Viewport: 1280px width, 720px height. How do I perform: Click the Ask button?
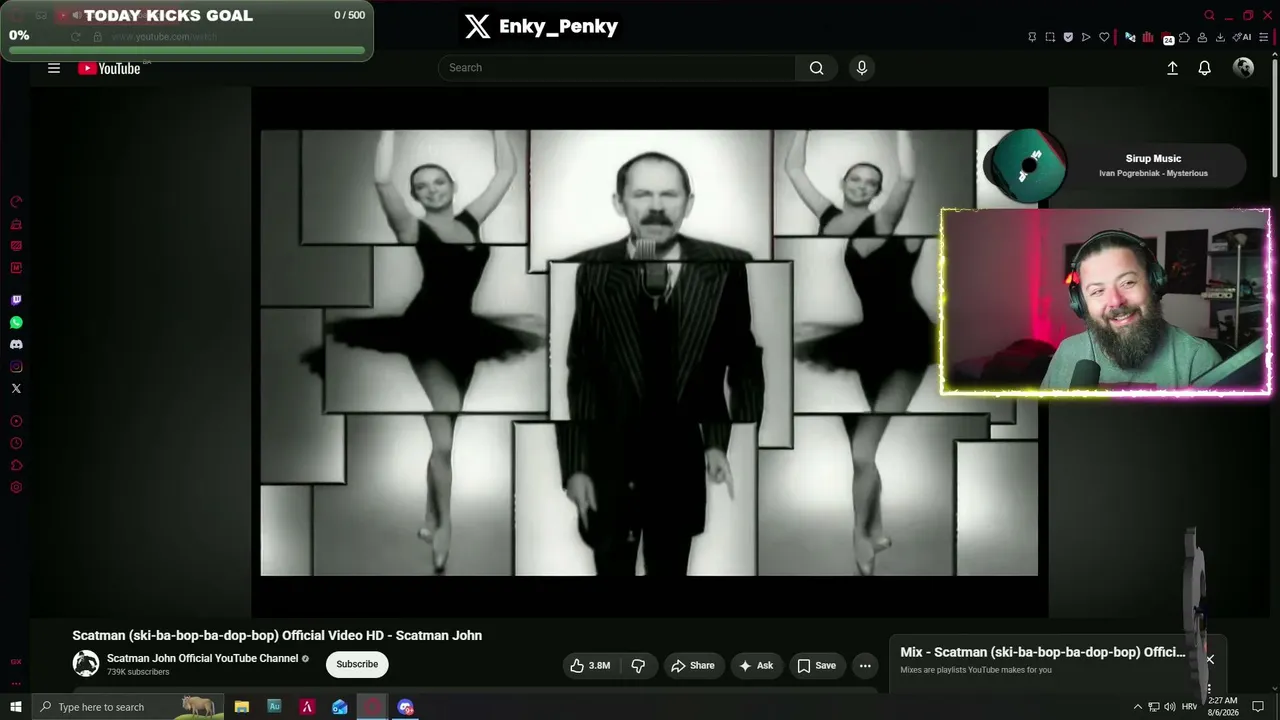tap(755, 665)
